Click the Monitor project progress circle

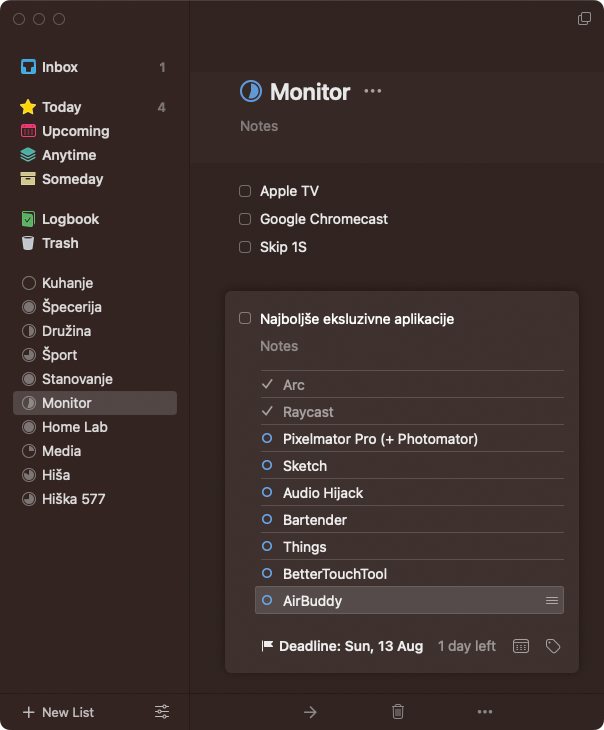[251, 91]
